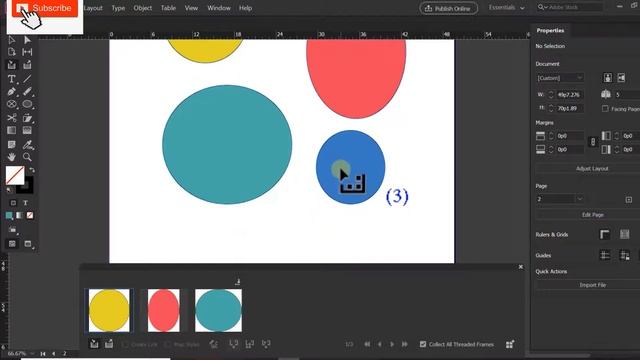Click the document width W field

pyautogui.click(x=570, y=95)
